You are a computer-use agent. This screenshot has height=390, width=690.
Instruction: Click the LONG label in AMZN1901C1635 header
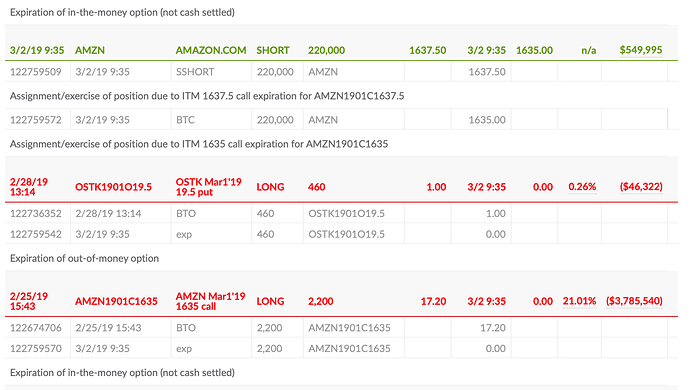point(270,302)
